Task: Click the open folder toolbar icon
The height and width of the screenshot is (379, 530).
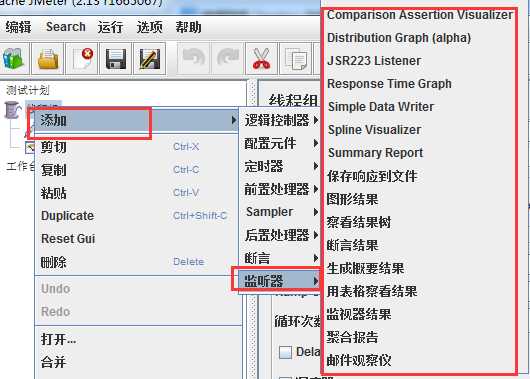Action: (x=48, y=58)
